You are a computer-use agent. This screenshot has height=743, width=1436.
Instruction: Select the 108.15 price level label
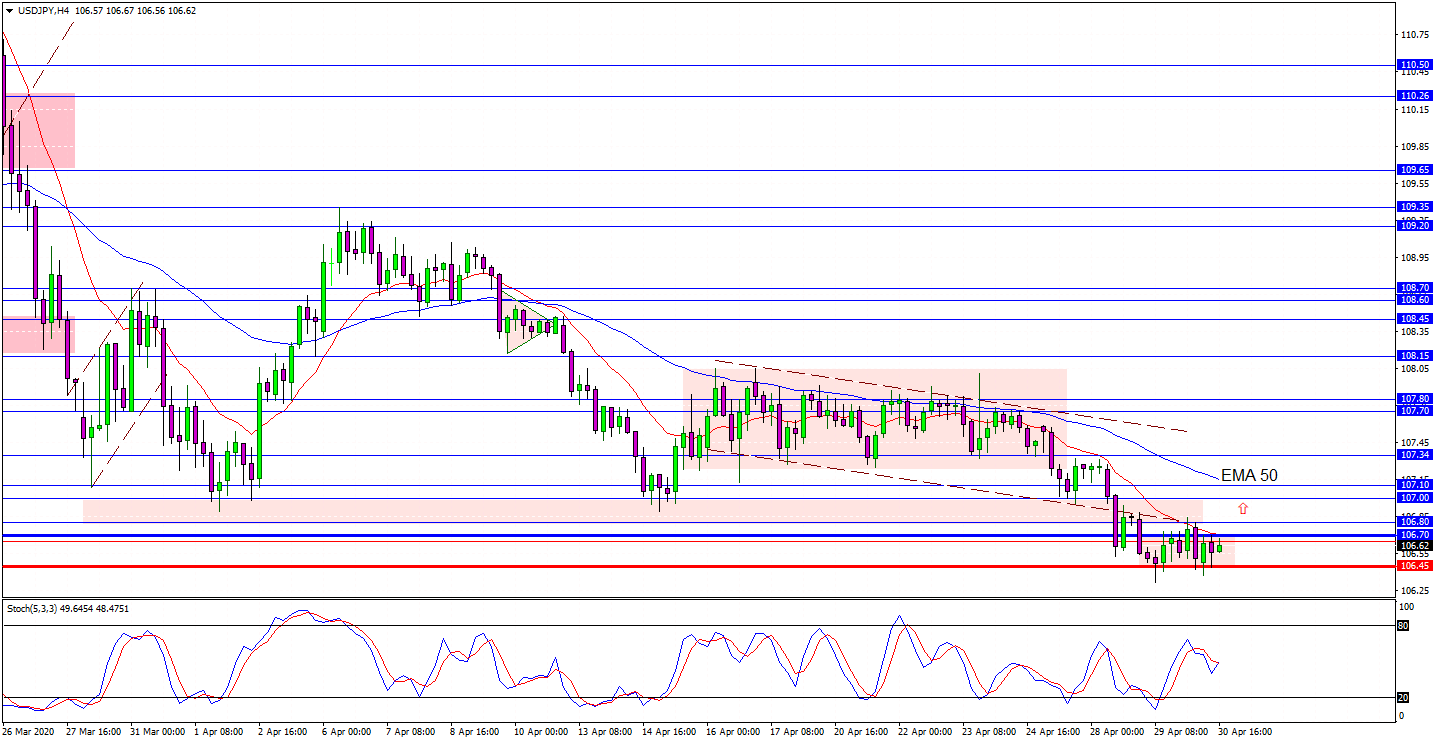coord(1415,356)
